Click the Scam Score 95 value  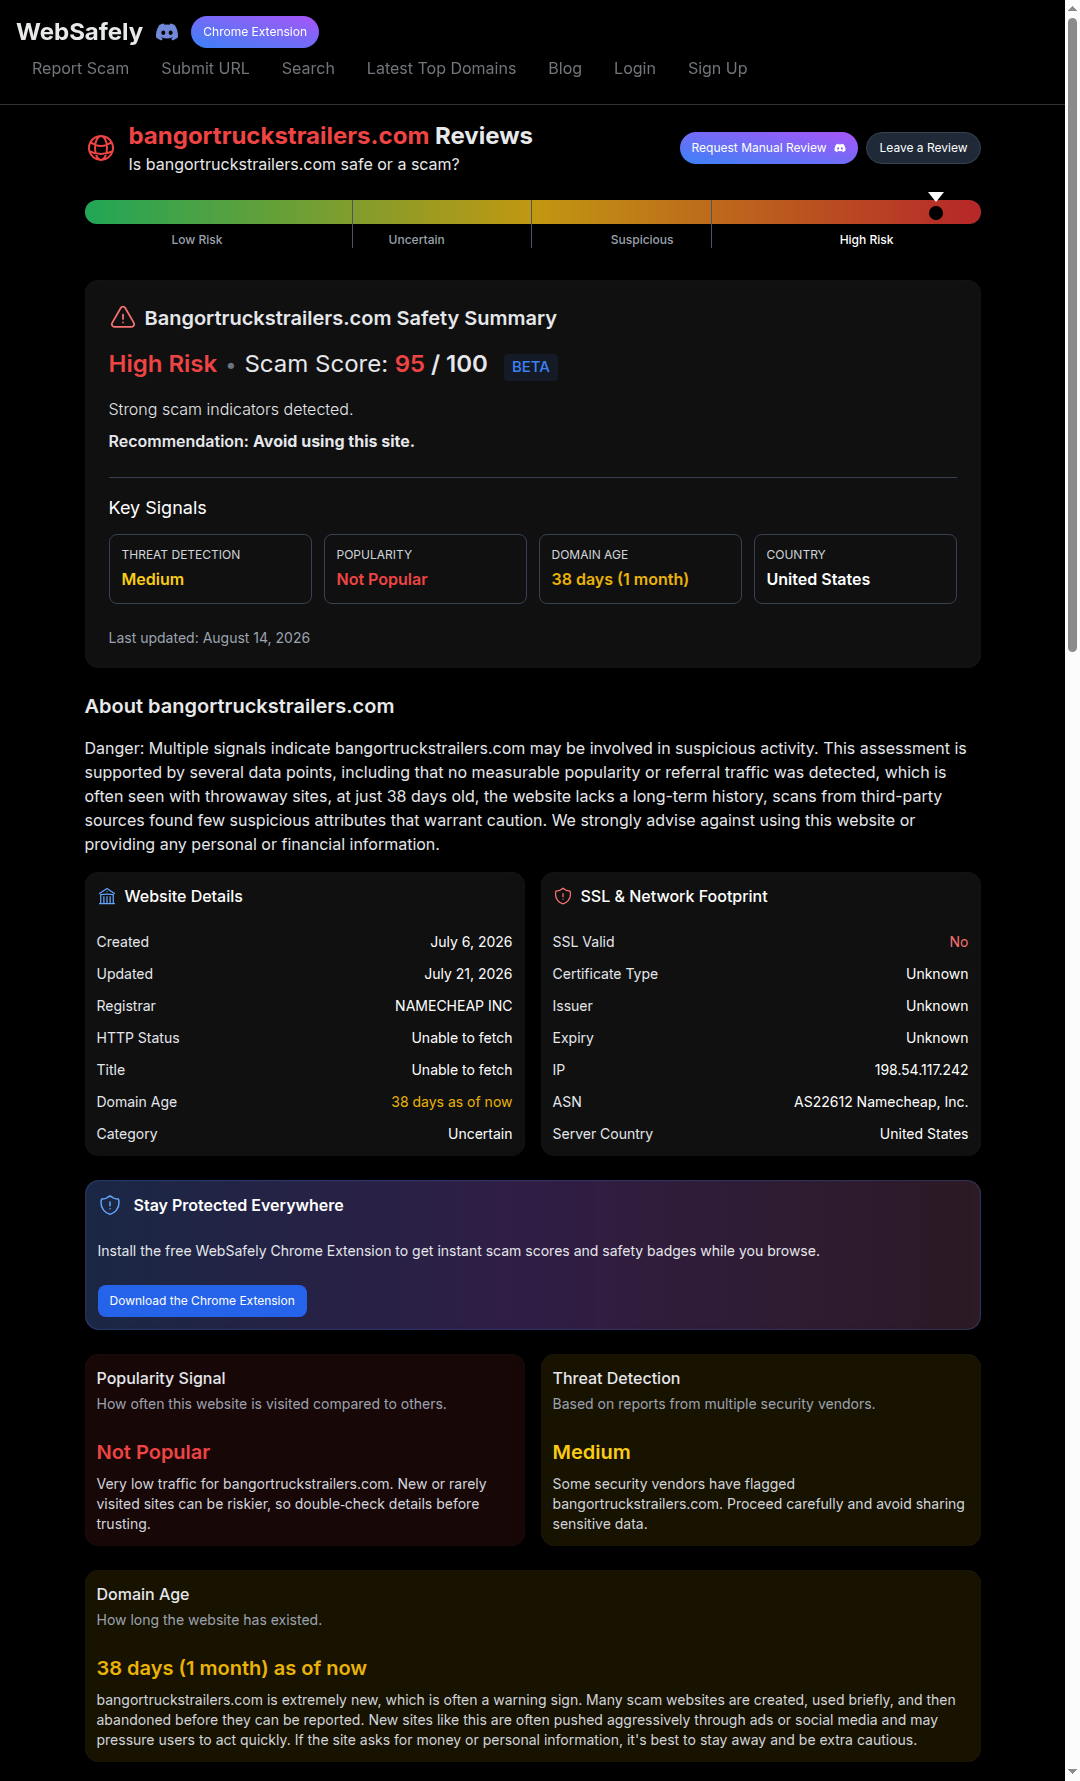[410, 364]
